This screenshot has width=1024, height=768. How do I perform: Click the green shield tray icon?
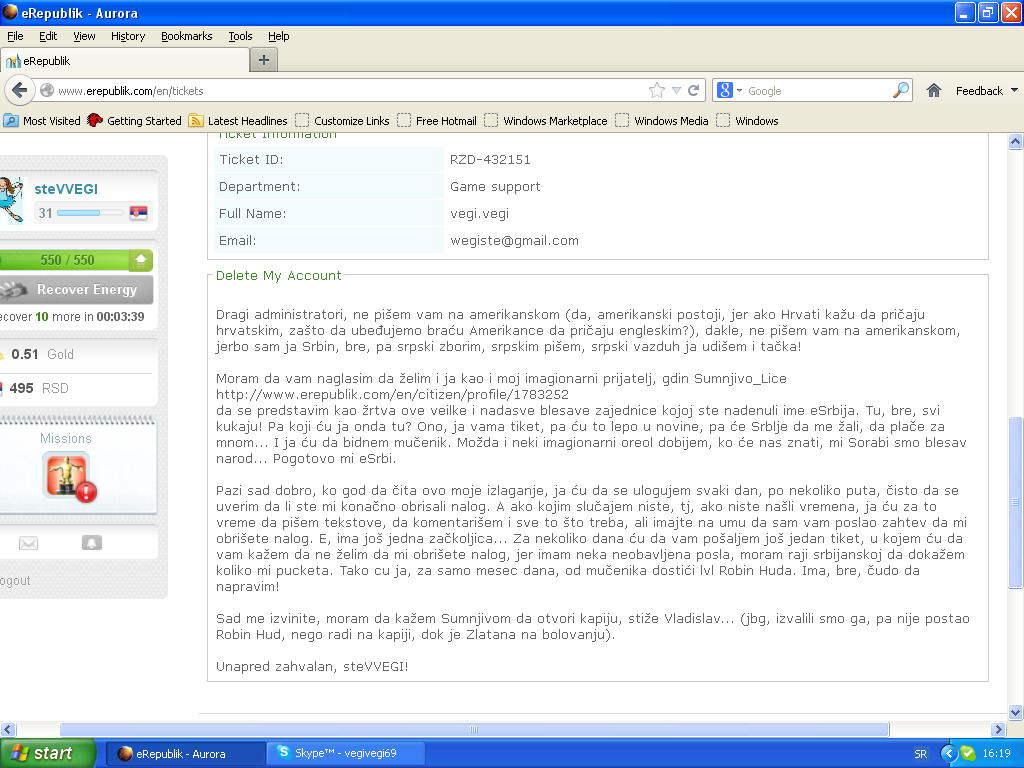(968, 754)
